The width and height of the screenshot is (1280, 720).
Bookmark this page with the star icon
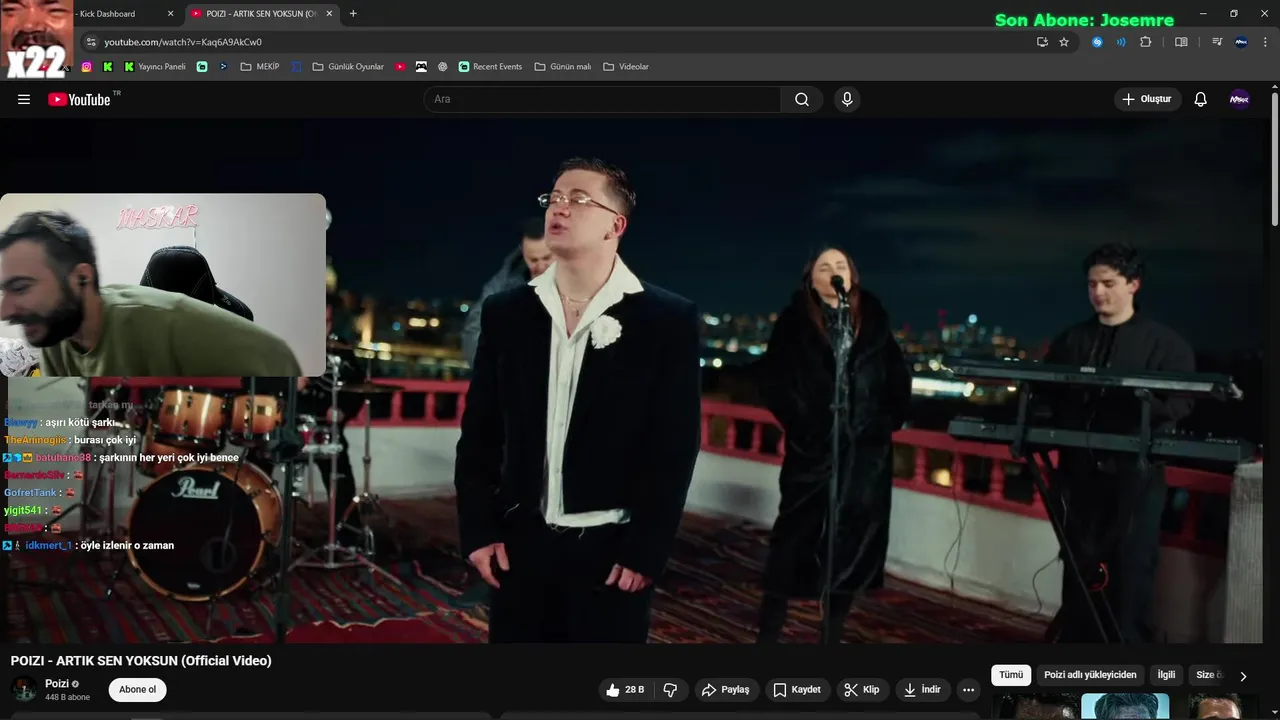tap(1064, 42)
